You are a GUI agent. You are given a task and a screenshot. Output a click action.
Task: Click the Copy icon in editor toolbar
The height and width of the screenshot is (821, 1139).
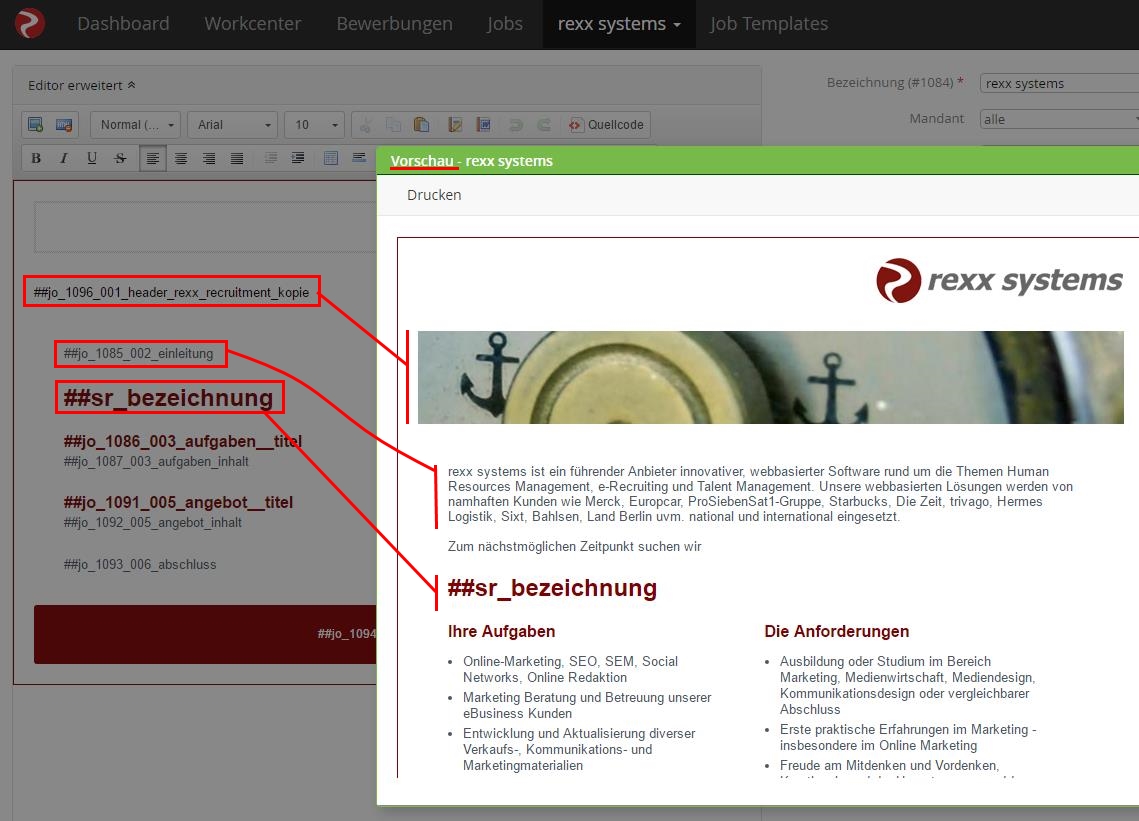pyautogui.click(x=393, y=125)
